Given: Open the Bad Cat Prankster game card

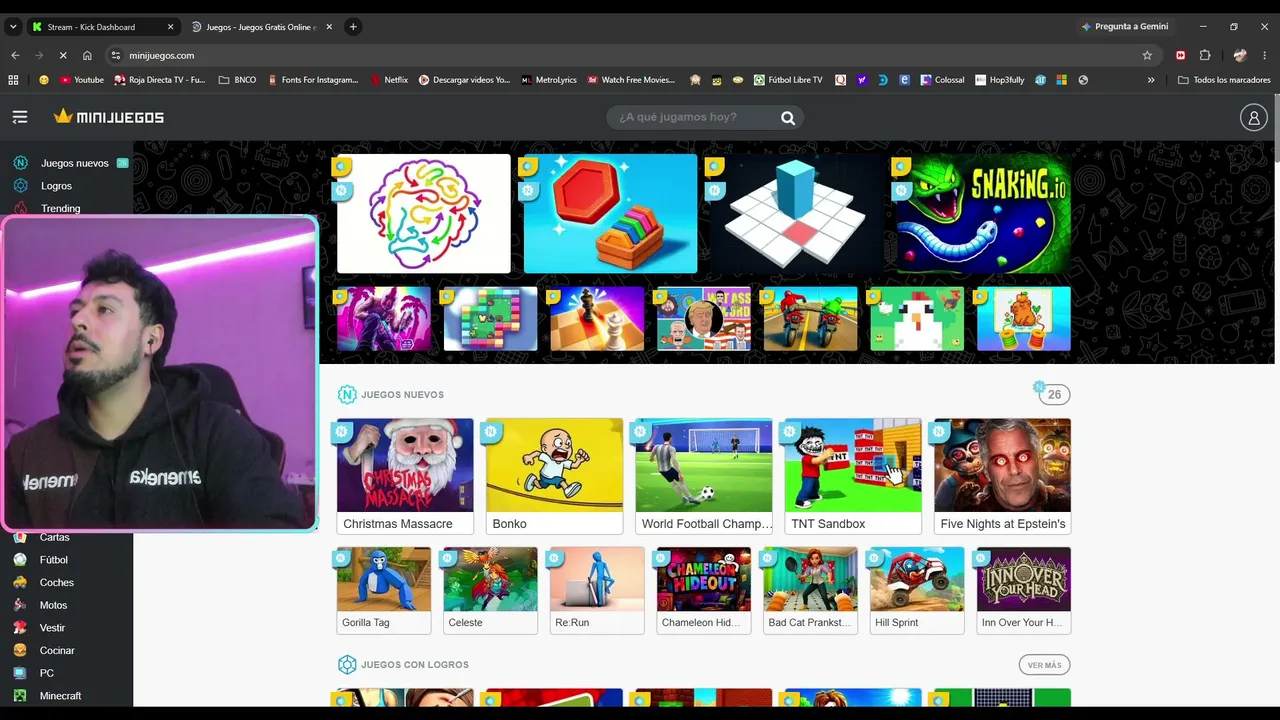Looking at the screenshot, I should [x=810, y=590].
